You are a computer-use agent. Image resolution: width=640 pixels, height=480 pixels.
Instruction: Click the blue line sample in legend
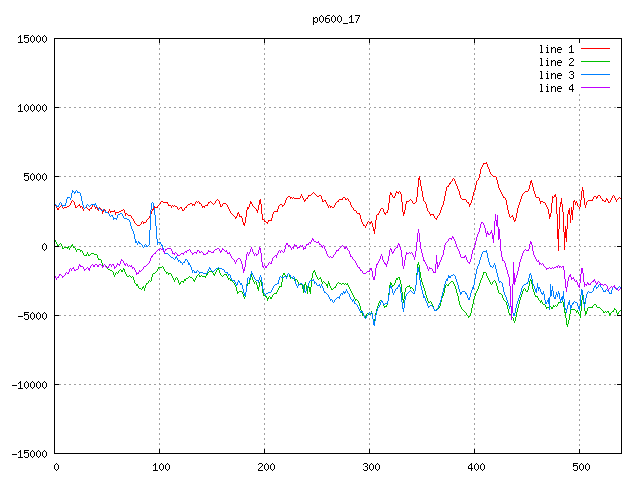(596, 75)
